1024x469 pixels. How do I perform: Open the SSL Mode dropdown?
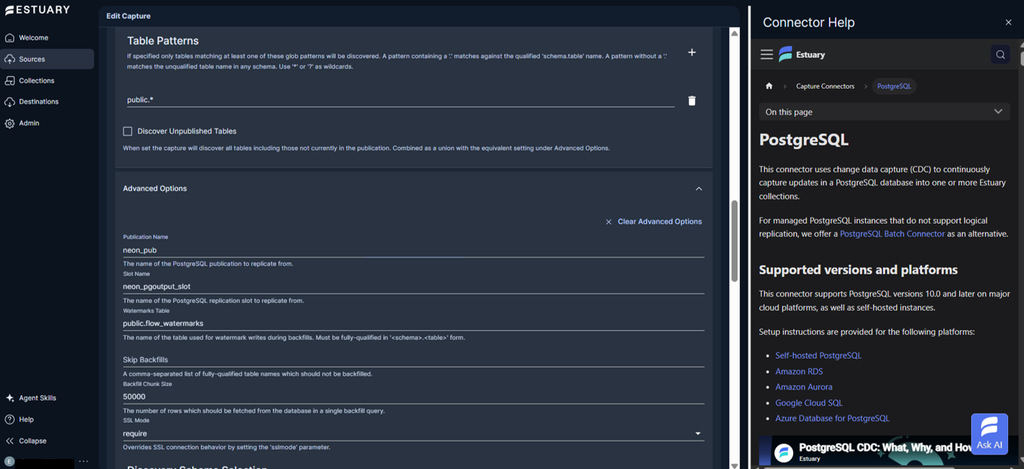(x=413, y=433)
